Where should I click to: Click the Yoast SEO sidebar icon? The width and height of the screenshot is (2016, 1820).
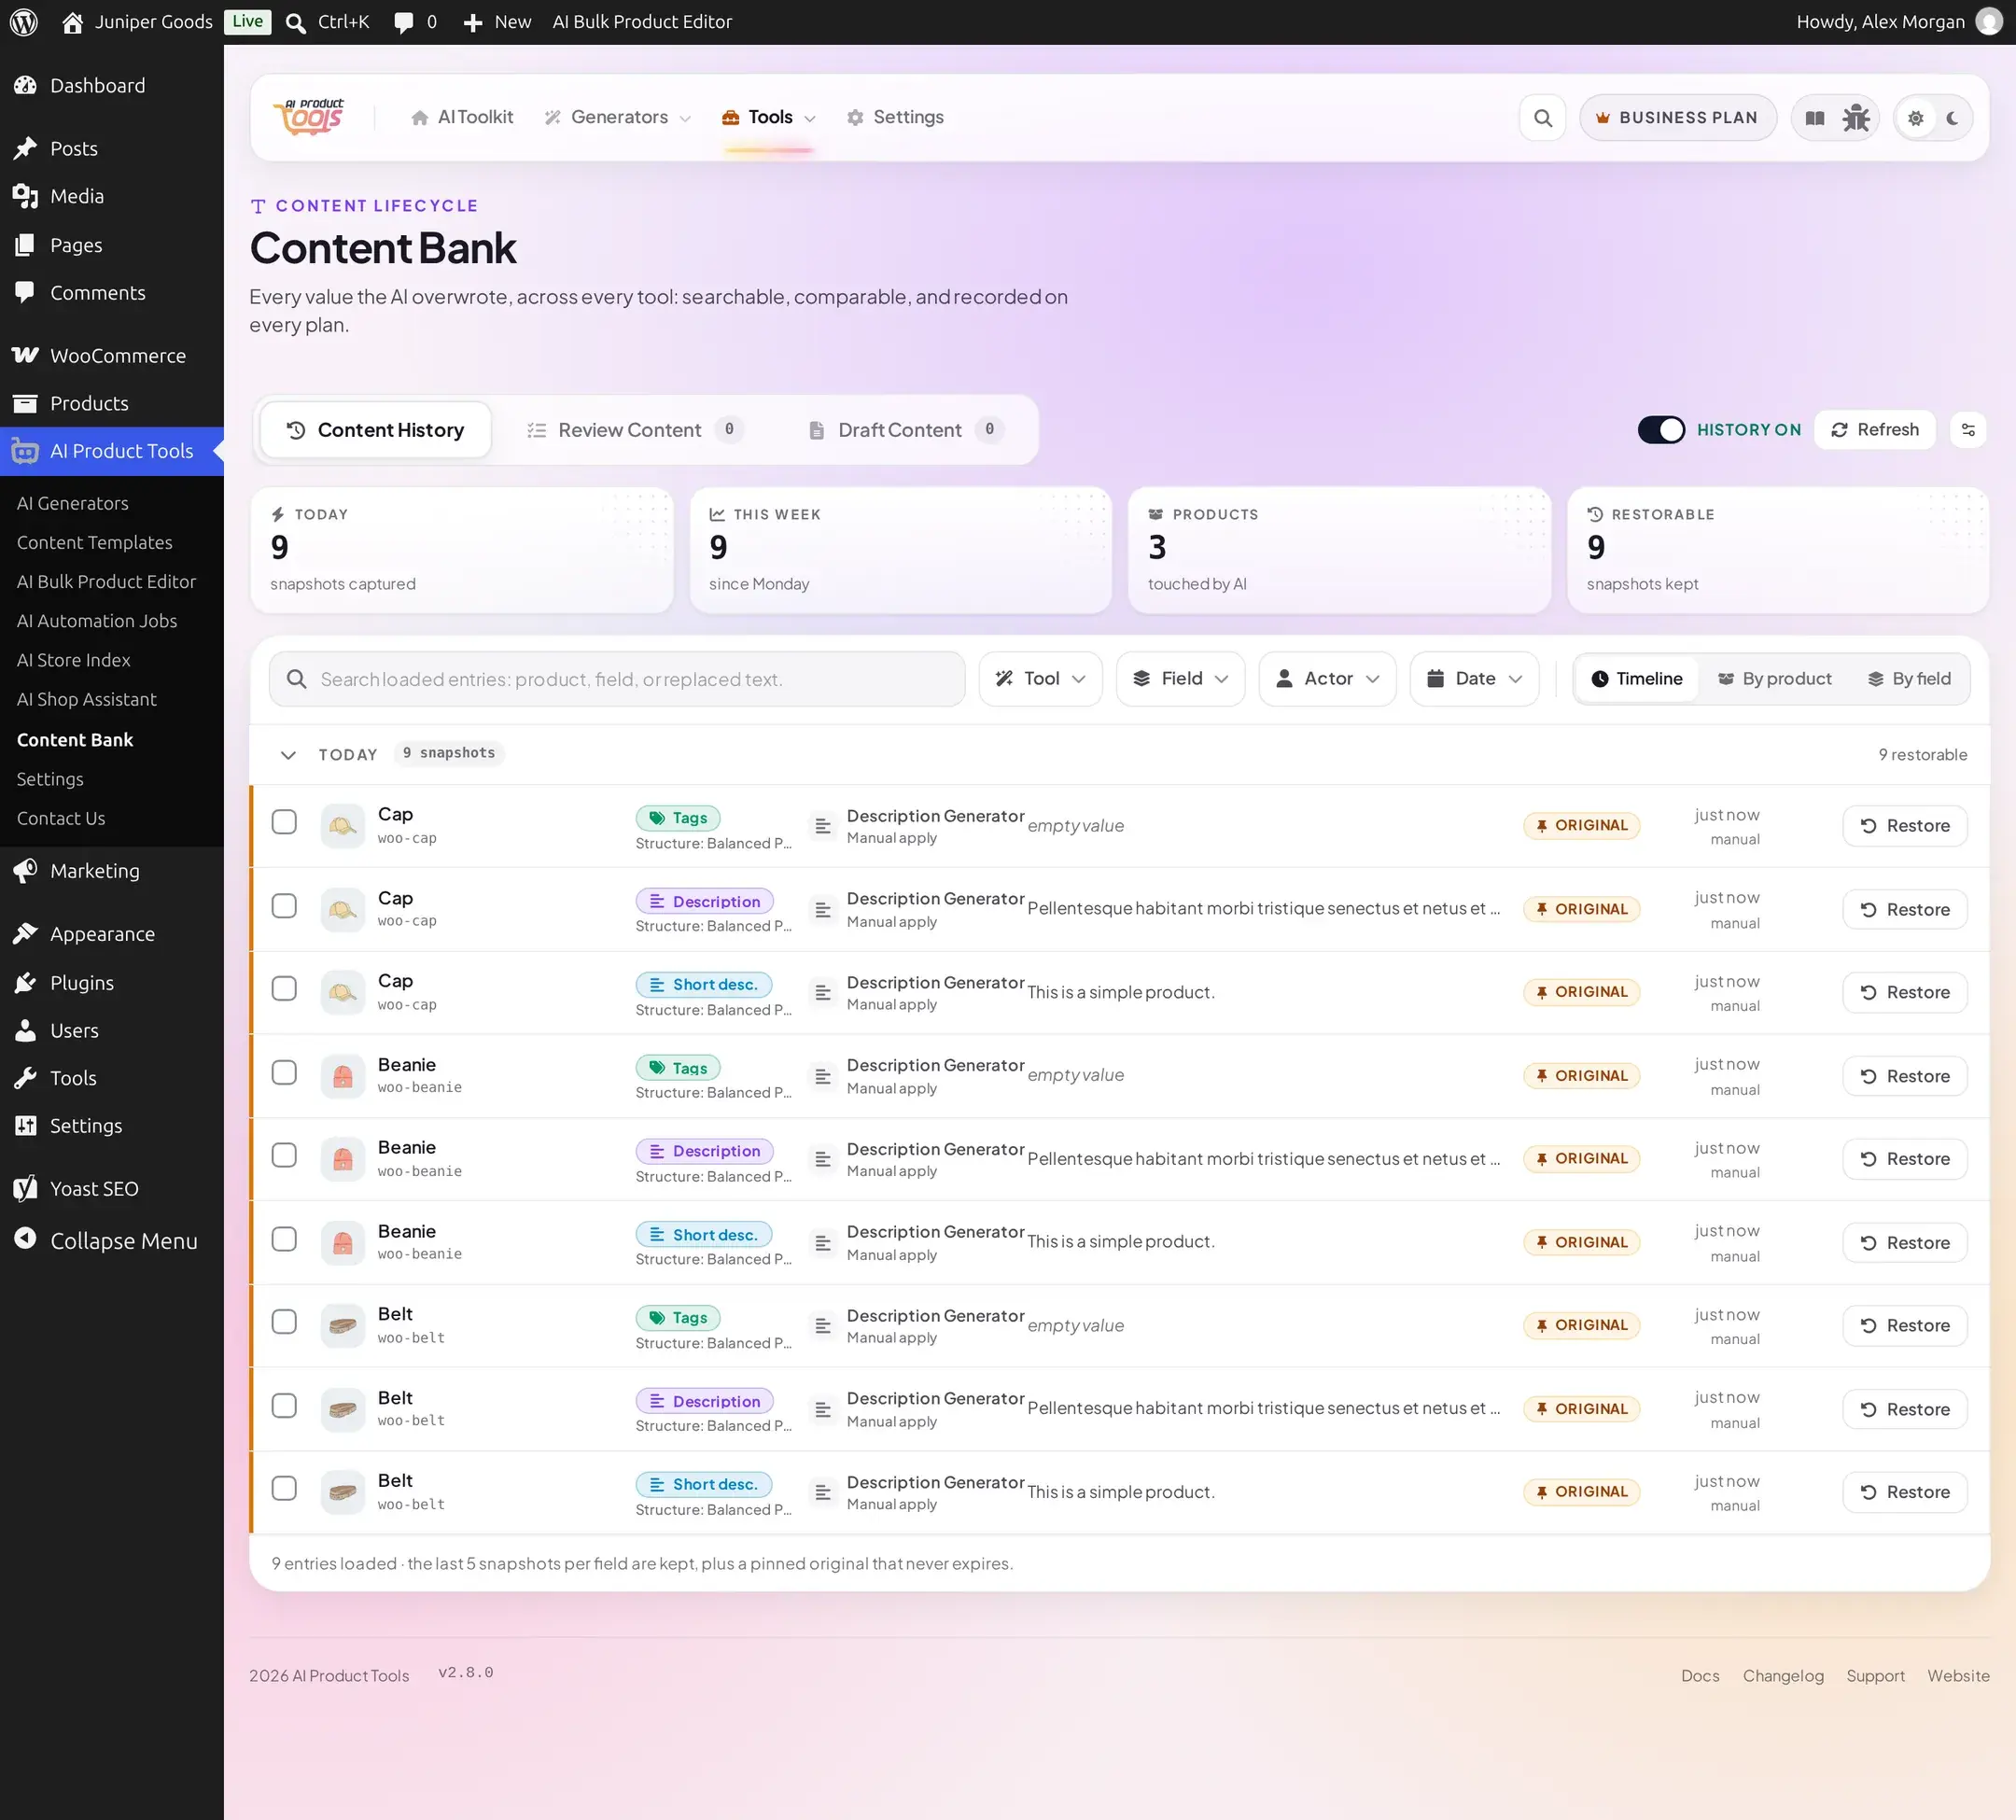click(x=25, y=1188)
